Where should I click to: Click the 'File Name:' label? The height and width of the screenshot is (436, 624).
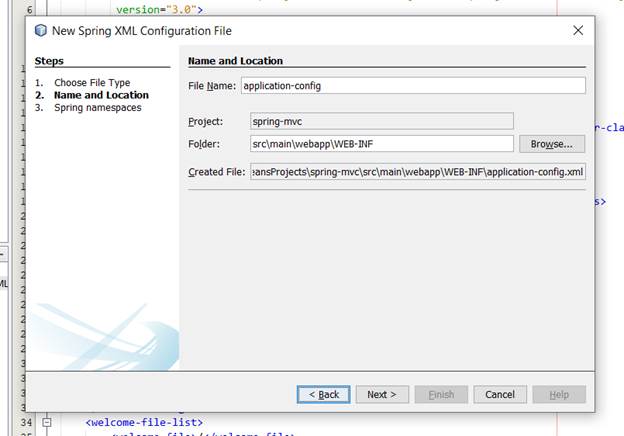click(212, 86)
